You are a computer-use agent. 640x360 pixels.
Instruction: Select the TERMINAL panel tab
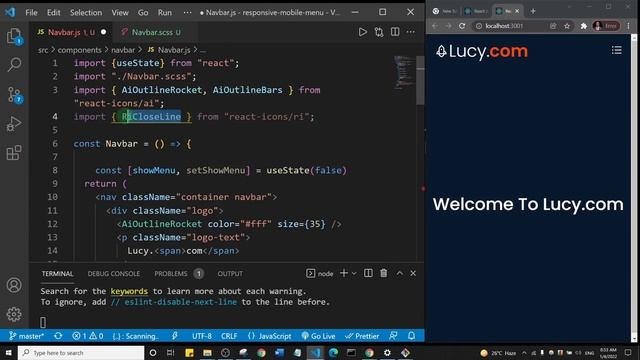(57, 273)
